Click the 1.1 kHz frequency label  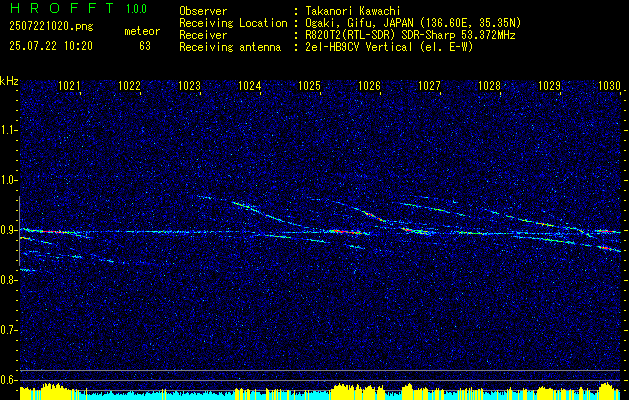tap(8, 130)
